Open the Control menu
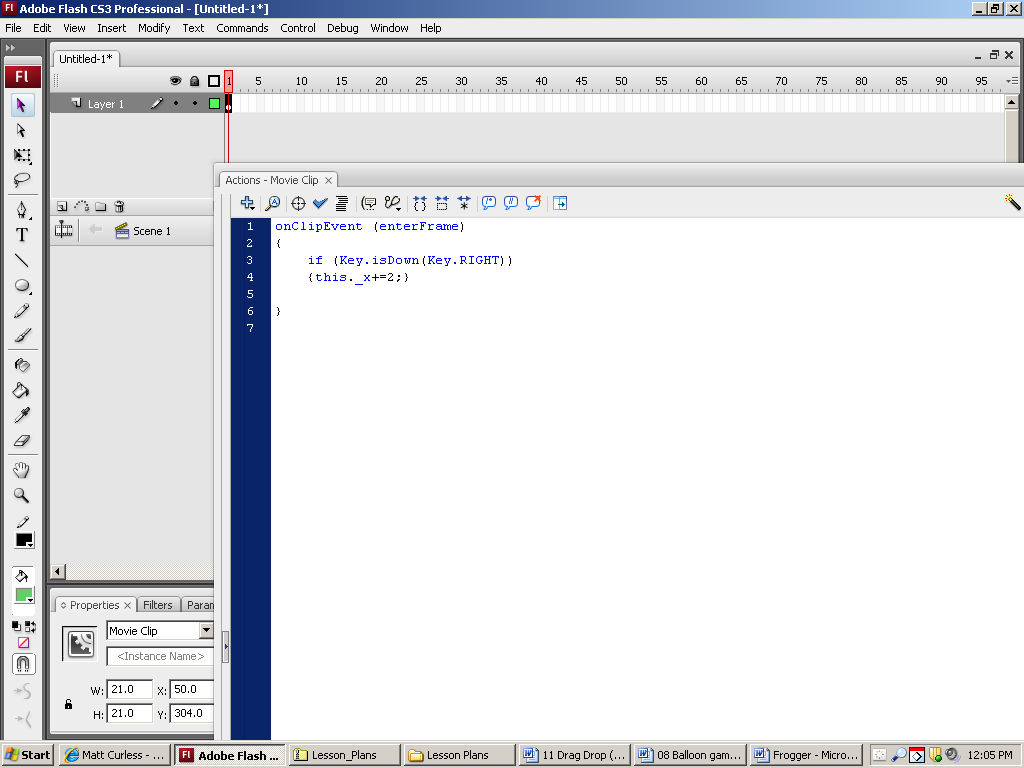Image resolution: width=1024 pixels, height=768 pixels. tap(297, 28)
